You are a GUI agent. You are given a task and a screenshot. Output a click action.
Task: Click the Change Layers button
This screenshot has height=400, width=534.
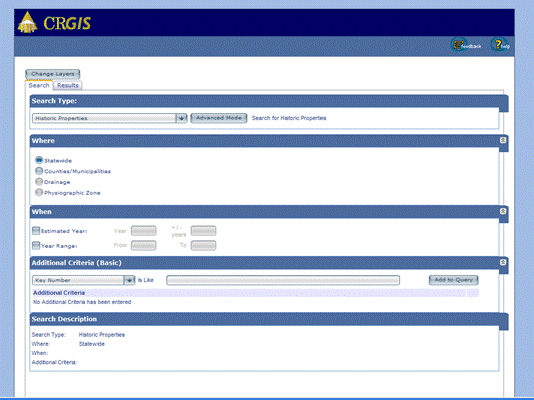click(x=52, y=74)
